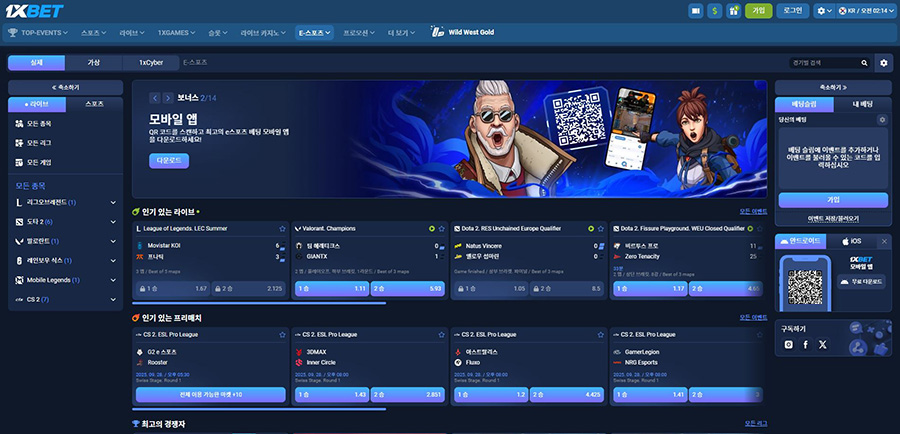Open the 프로모션 menu
The width and height of the screenshot is (900, 434).
coord(359,33)
